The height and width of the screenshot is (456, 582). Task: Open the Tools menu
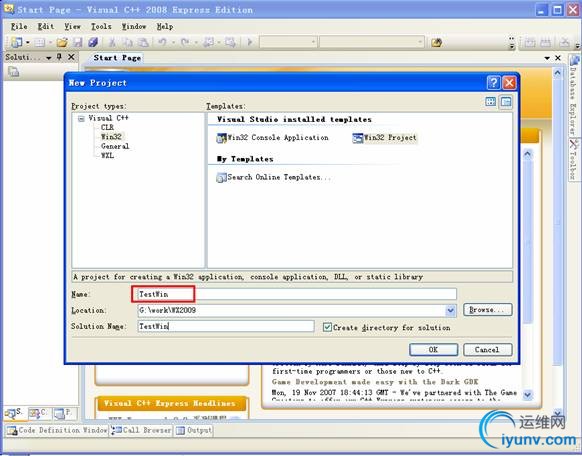click(x=101, y=26)
